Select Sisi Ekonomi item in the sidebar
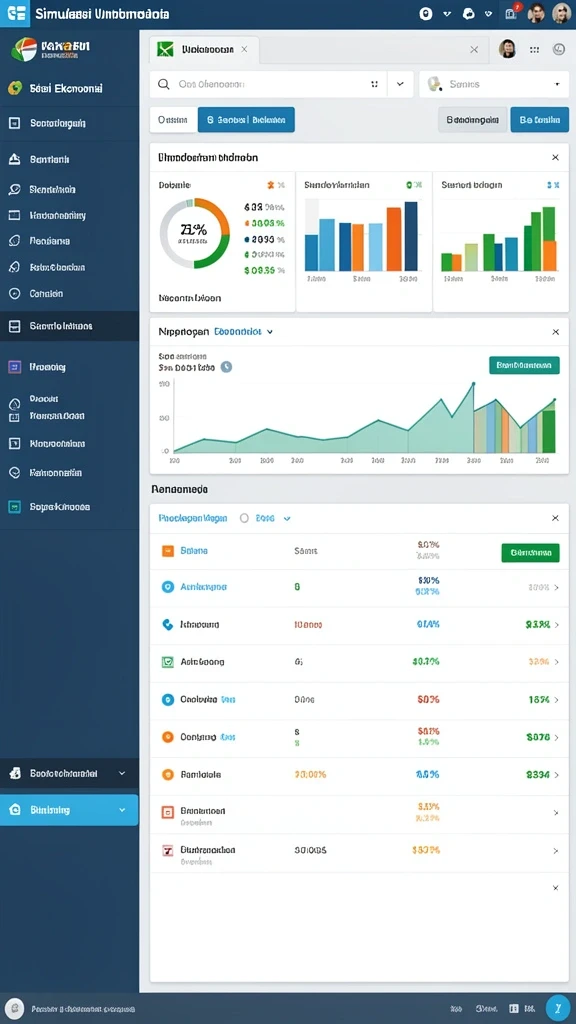576x1024 pixels. 69,88
